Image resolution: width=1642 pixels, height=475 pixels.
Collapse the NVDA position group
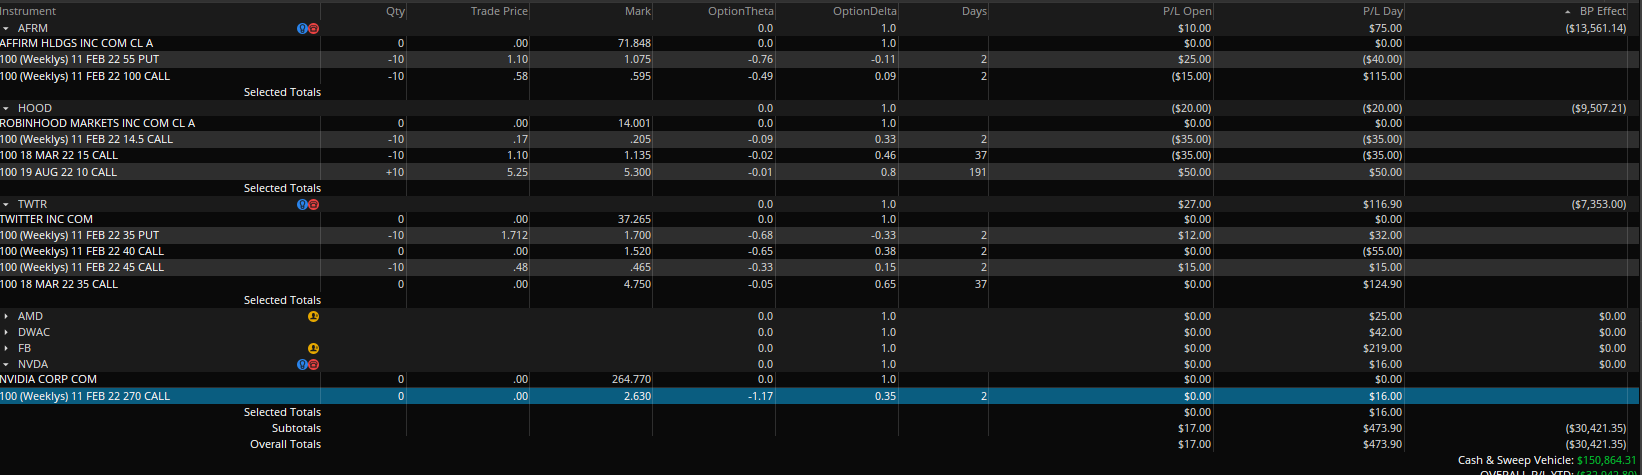6,364
